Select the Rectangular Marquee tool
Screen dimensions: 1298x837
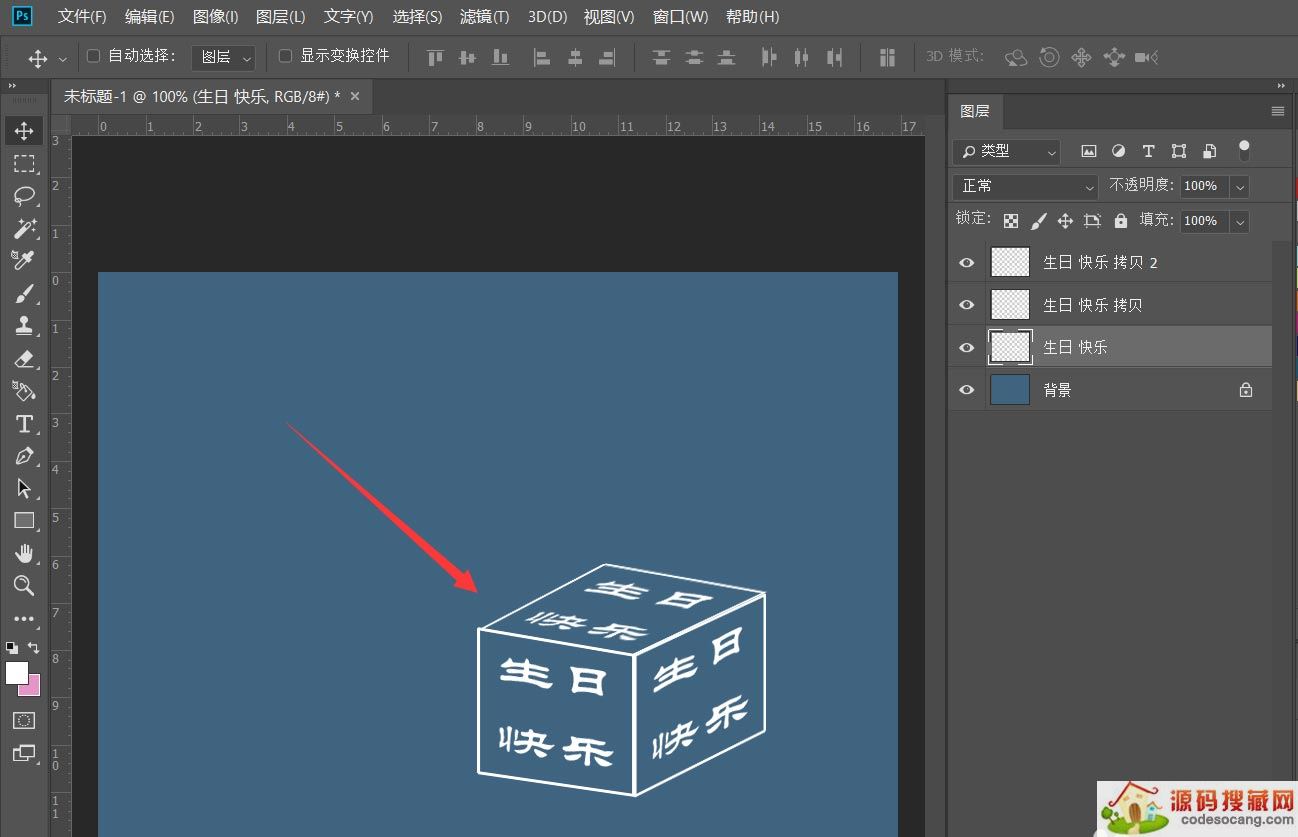tap(24, 164)
